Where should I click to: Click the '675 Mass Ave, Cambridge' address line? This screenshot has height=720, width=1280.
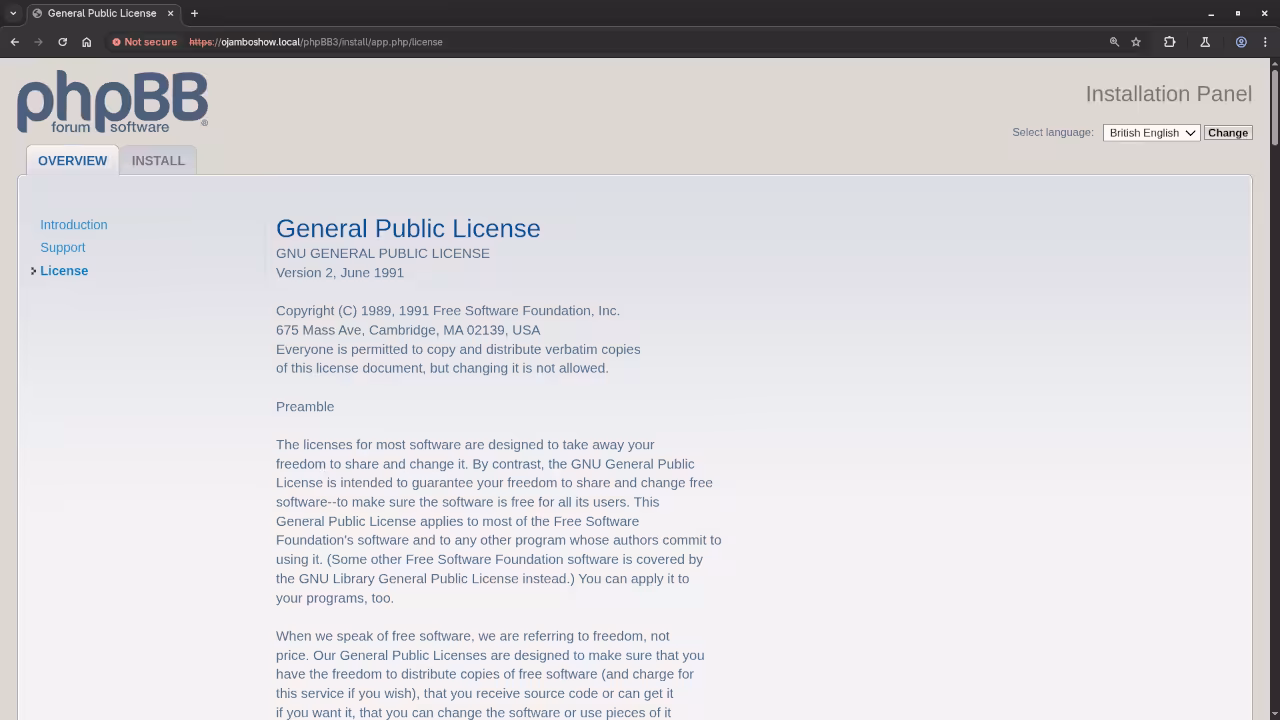point(408,330)
